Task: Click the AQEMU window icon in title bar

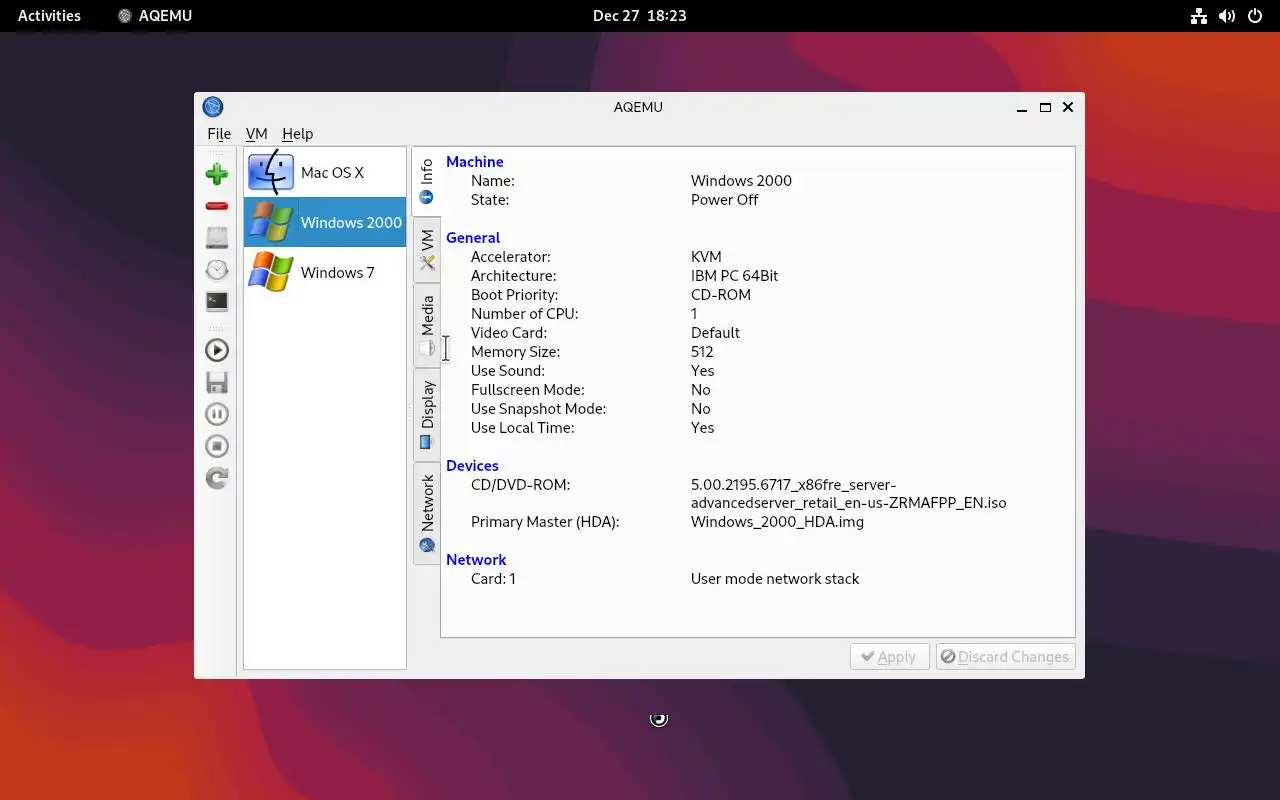Action: pos(212,107)
